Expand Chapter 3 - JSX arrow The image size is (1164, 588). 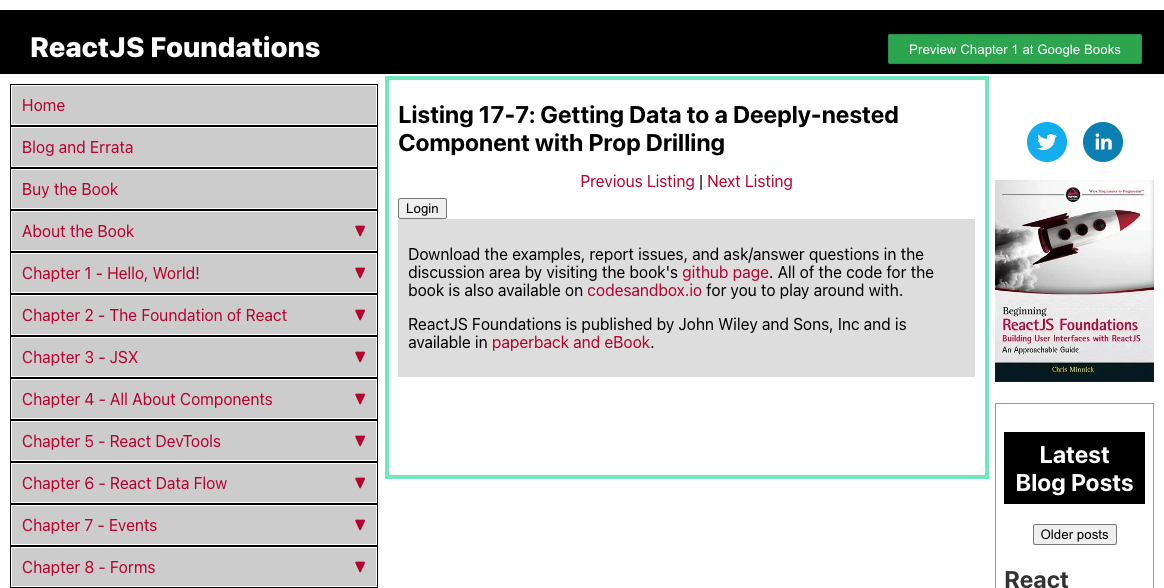click(x=360, y=357)
